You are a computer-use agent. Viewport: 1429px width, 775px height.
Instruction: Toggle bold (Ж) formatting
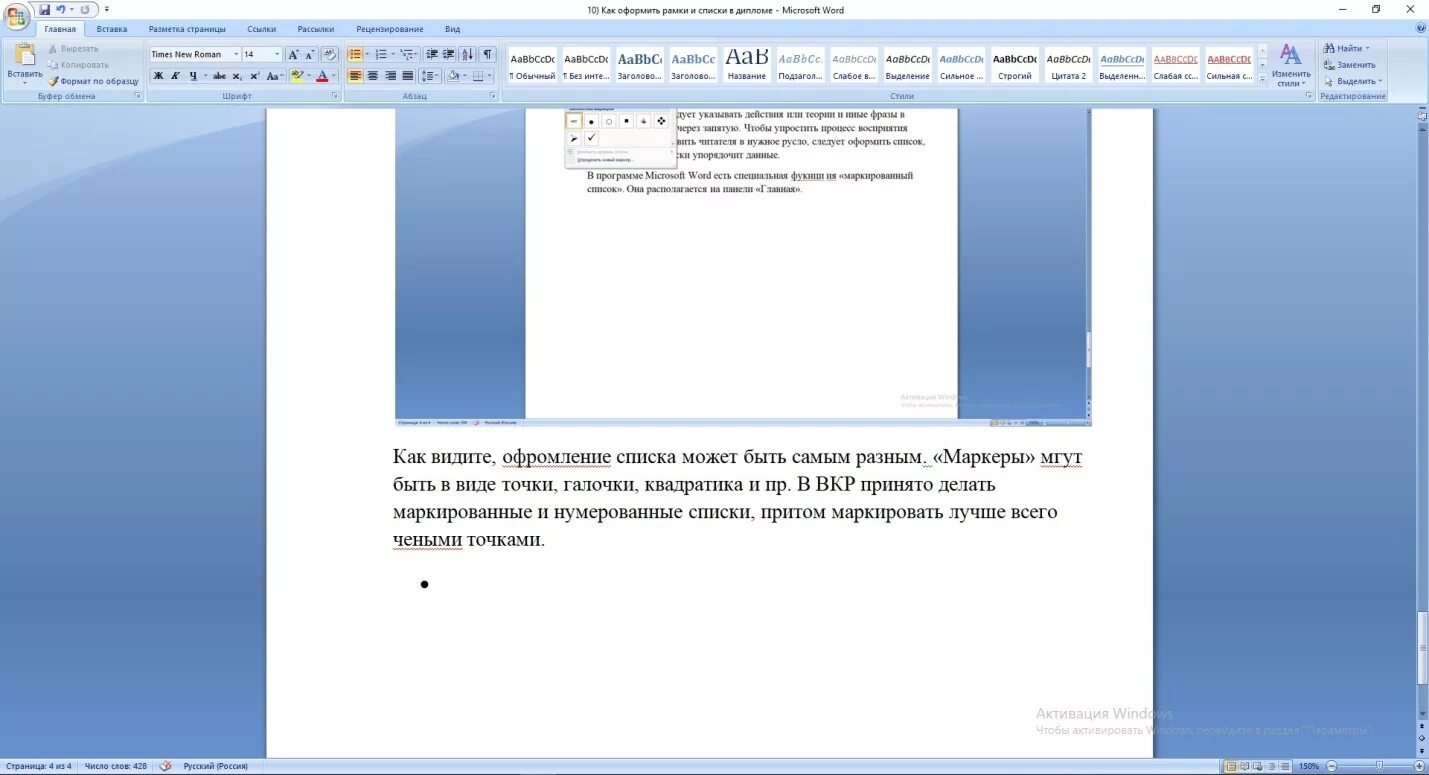[158, 76]
